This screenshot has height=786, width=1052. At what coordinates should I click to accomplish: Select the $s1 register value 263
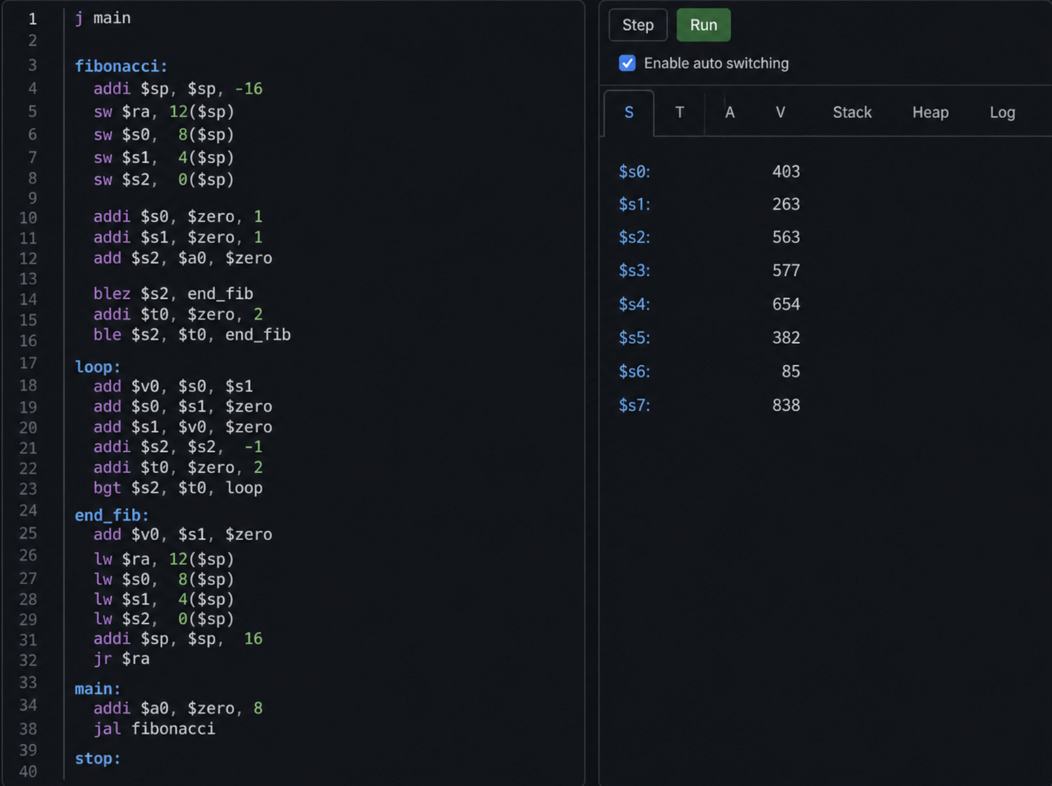pyautogui.click(x=786, y=204)
